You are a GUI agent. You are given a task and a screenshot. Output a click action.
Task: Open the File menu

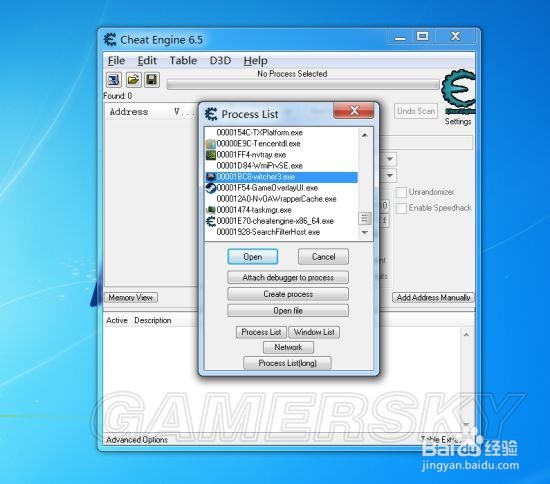[x=116, y=61]
